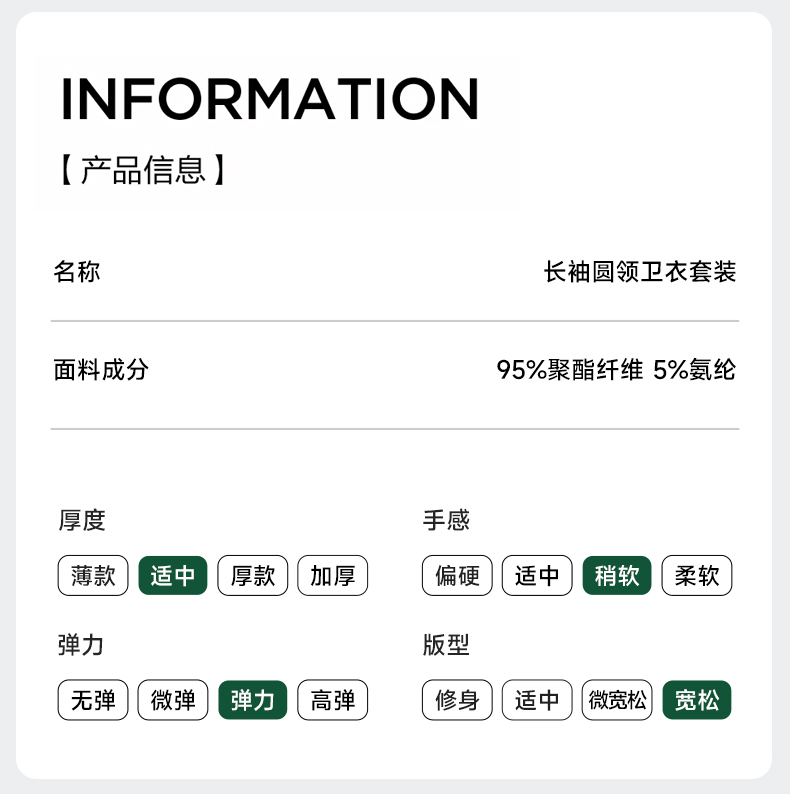Select the green 弹力 elasticity tag

(x=253, y=700)
